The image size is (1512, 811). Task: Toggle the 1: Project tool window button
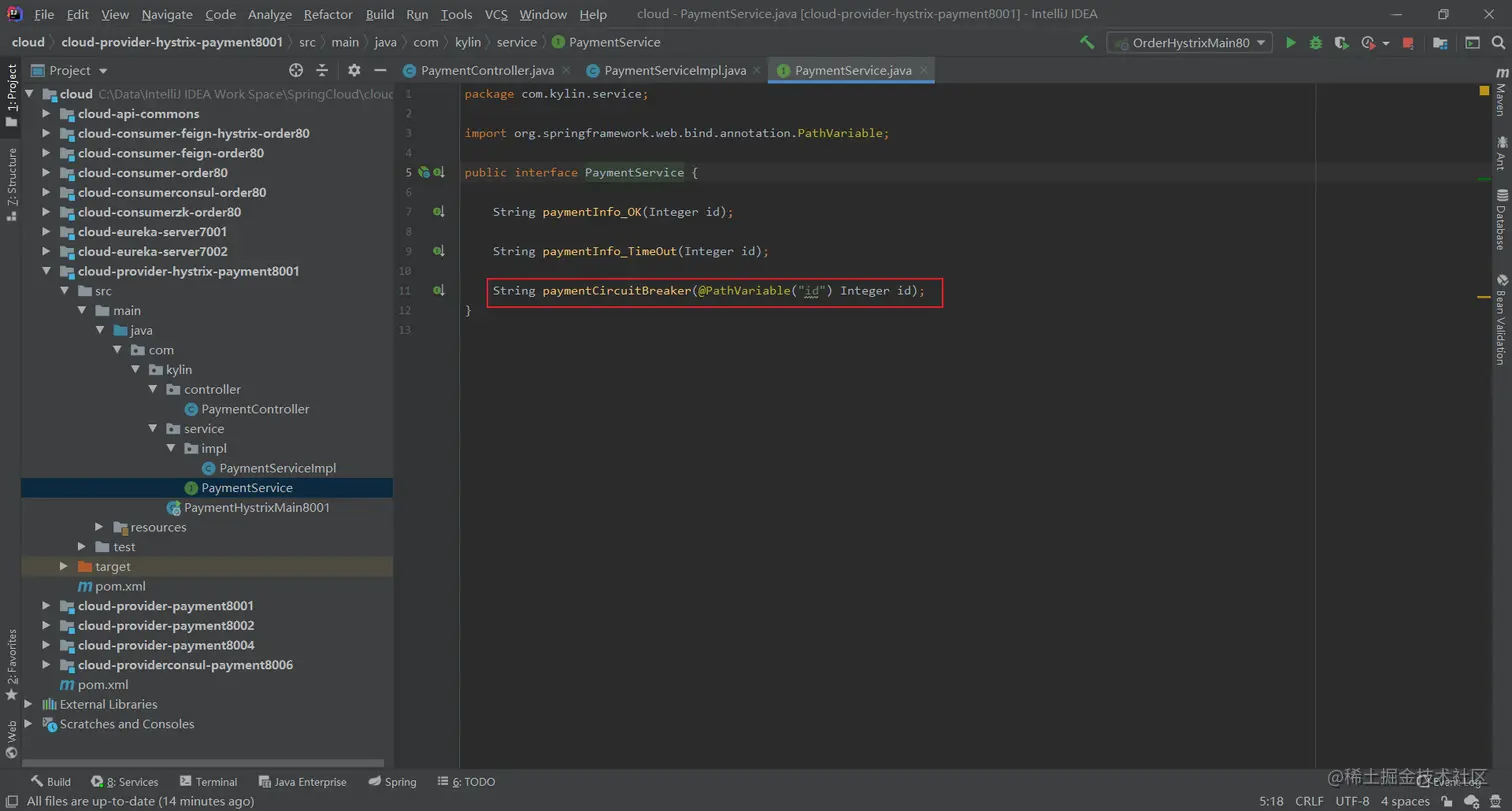pos(12,96)
